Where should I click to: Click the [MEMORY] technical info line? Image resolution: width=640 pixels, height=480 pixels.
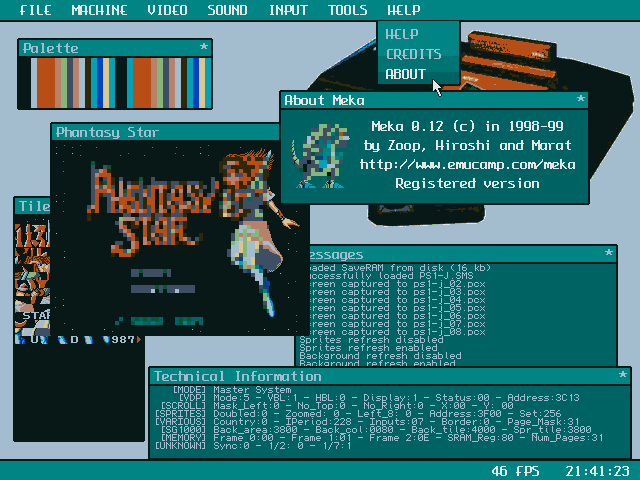[382, 438]
